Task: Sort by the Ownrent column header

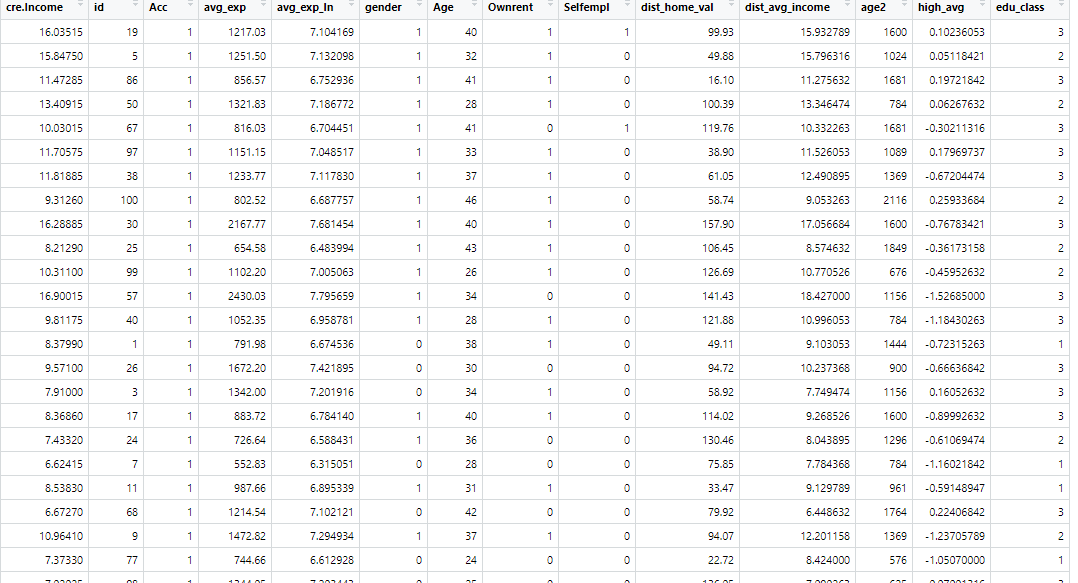Action: tap(520, 8)
